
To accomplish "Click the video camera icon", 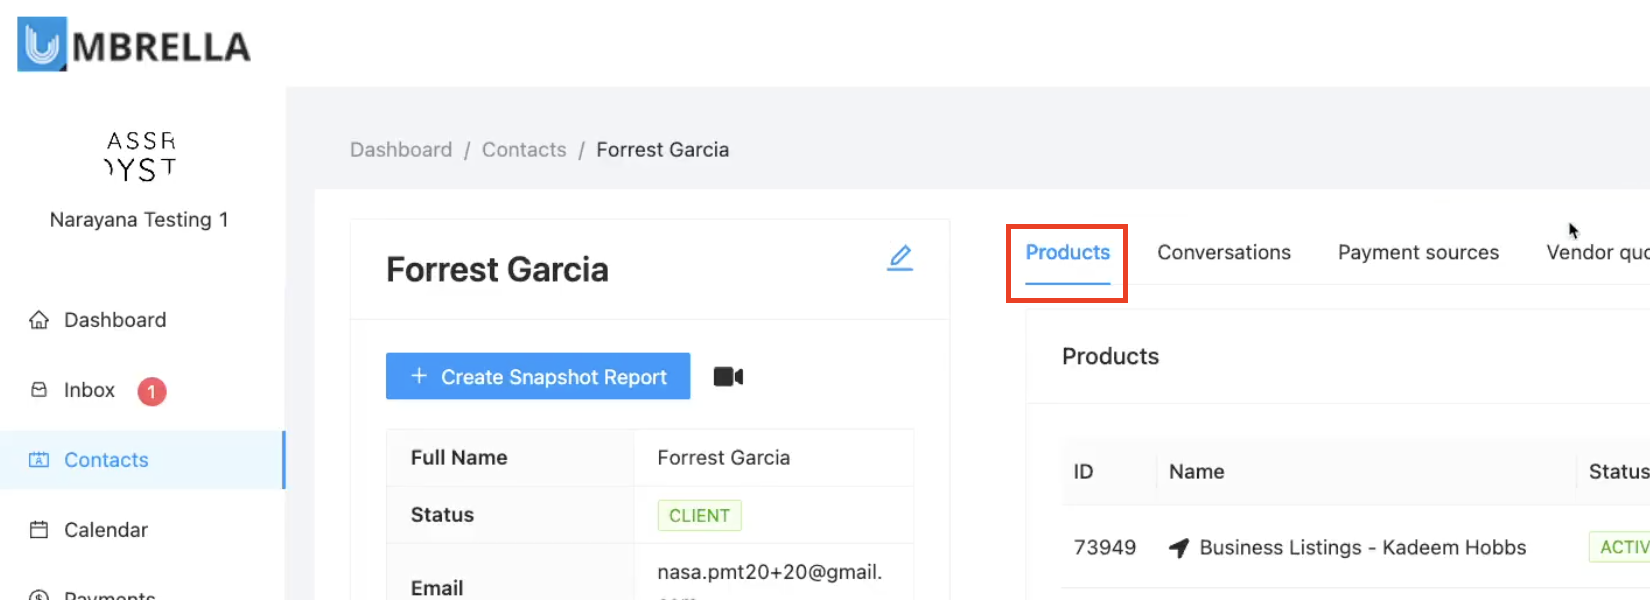I will pyautogui.click(x=728, y=377).
